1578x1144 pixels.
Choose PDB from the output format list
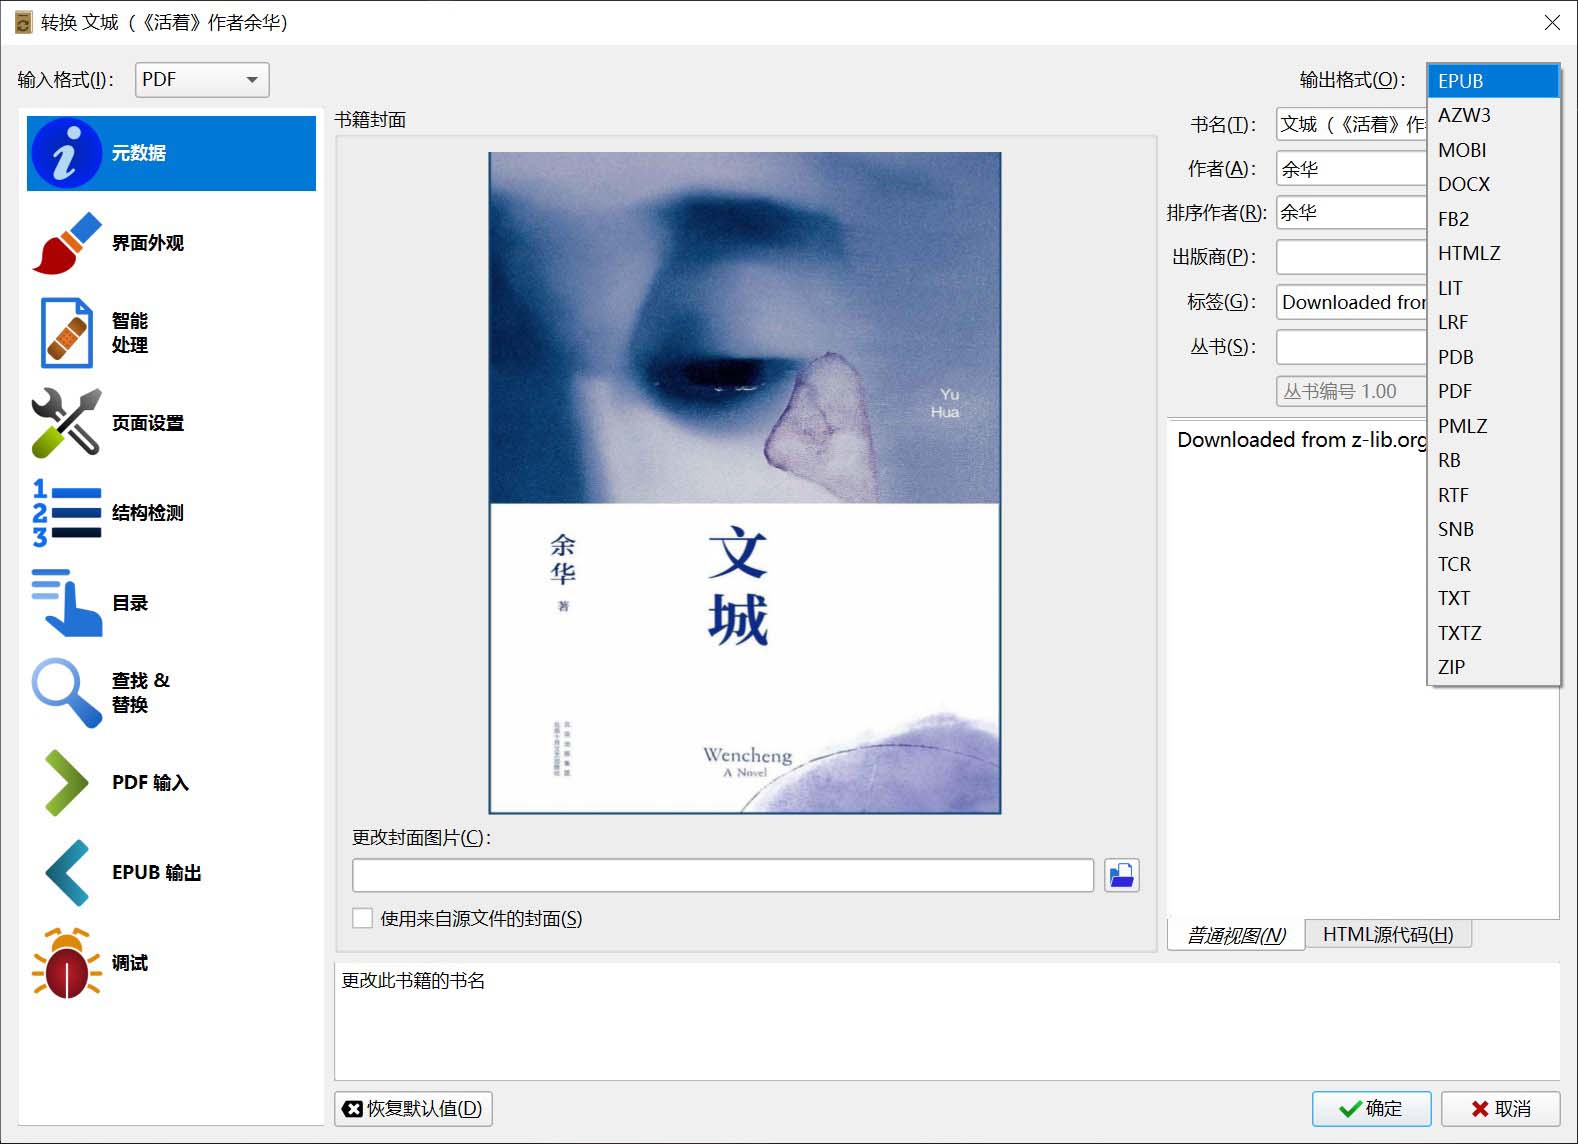click(1494, 357)
